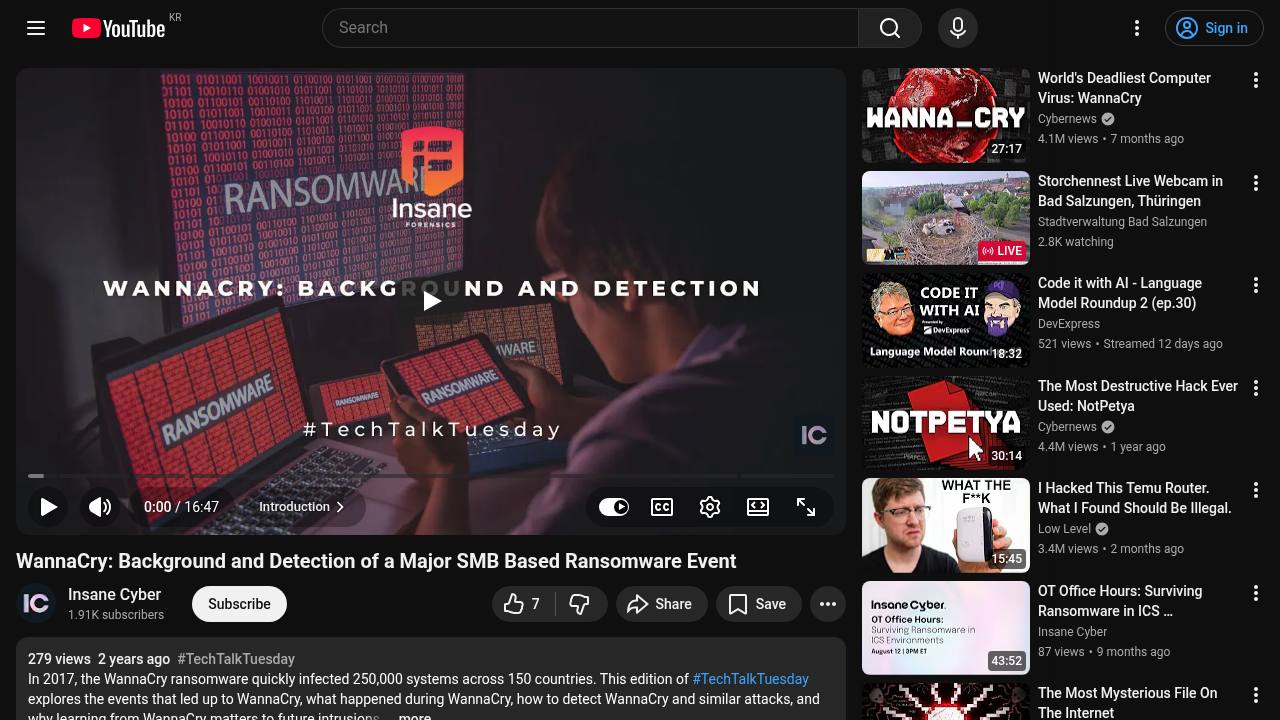Open the Storchennest Live Webcam thumbnail

point(946,218)
